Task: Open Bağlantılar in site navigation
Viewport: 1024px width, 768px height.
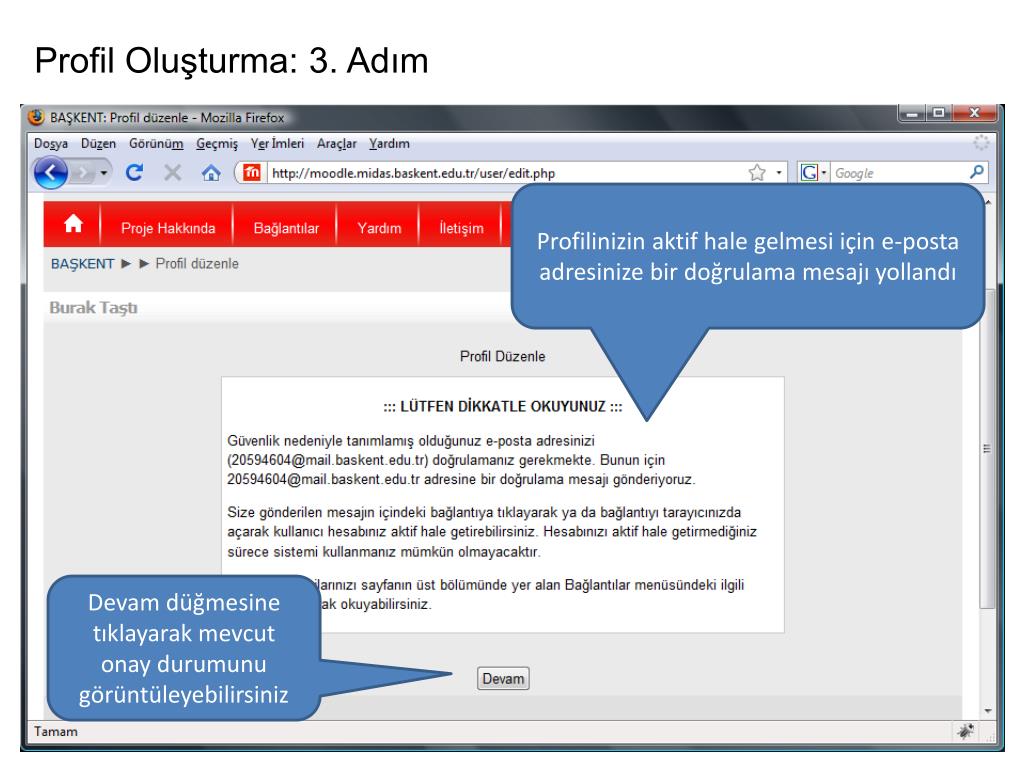Action: pyautogui.click(x=286, y=228)
